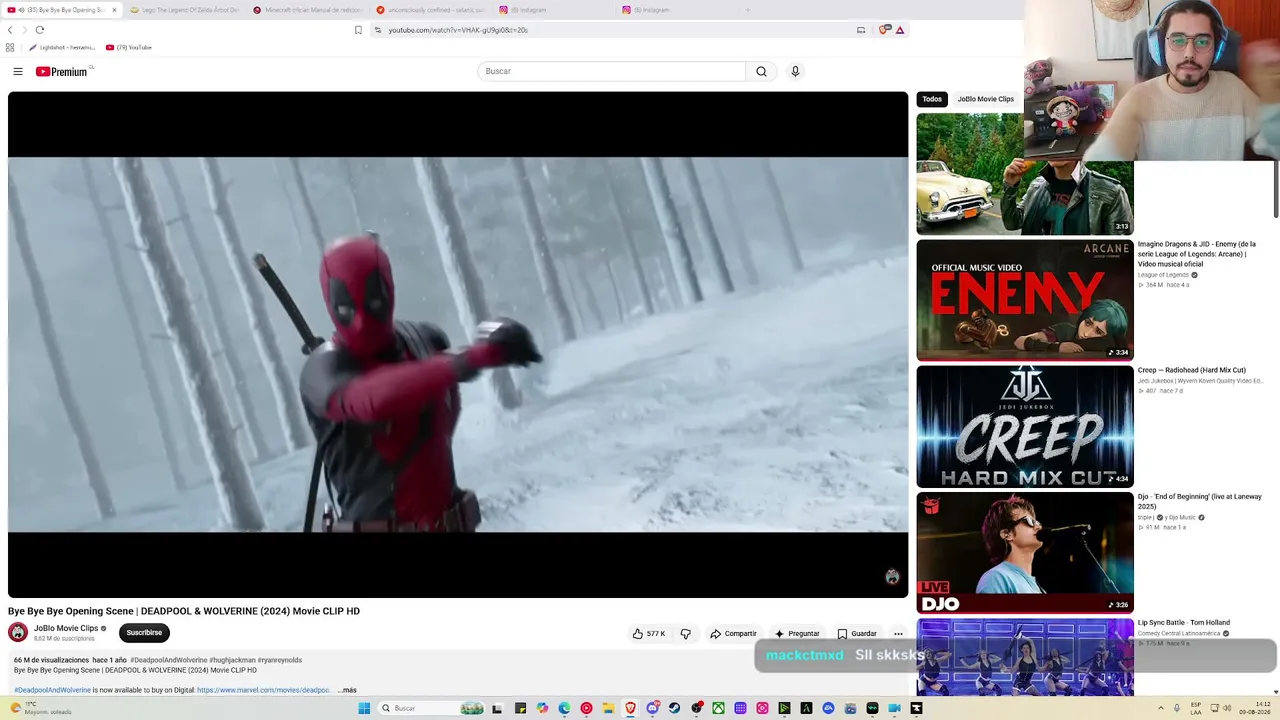Open the weather widget on the taskbar
1280x720 pixels.
[40, 708]
